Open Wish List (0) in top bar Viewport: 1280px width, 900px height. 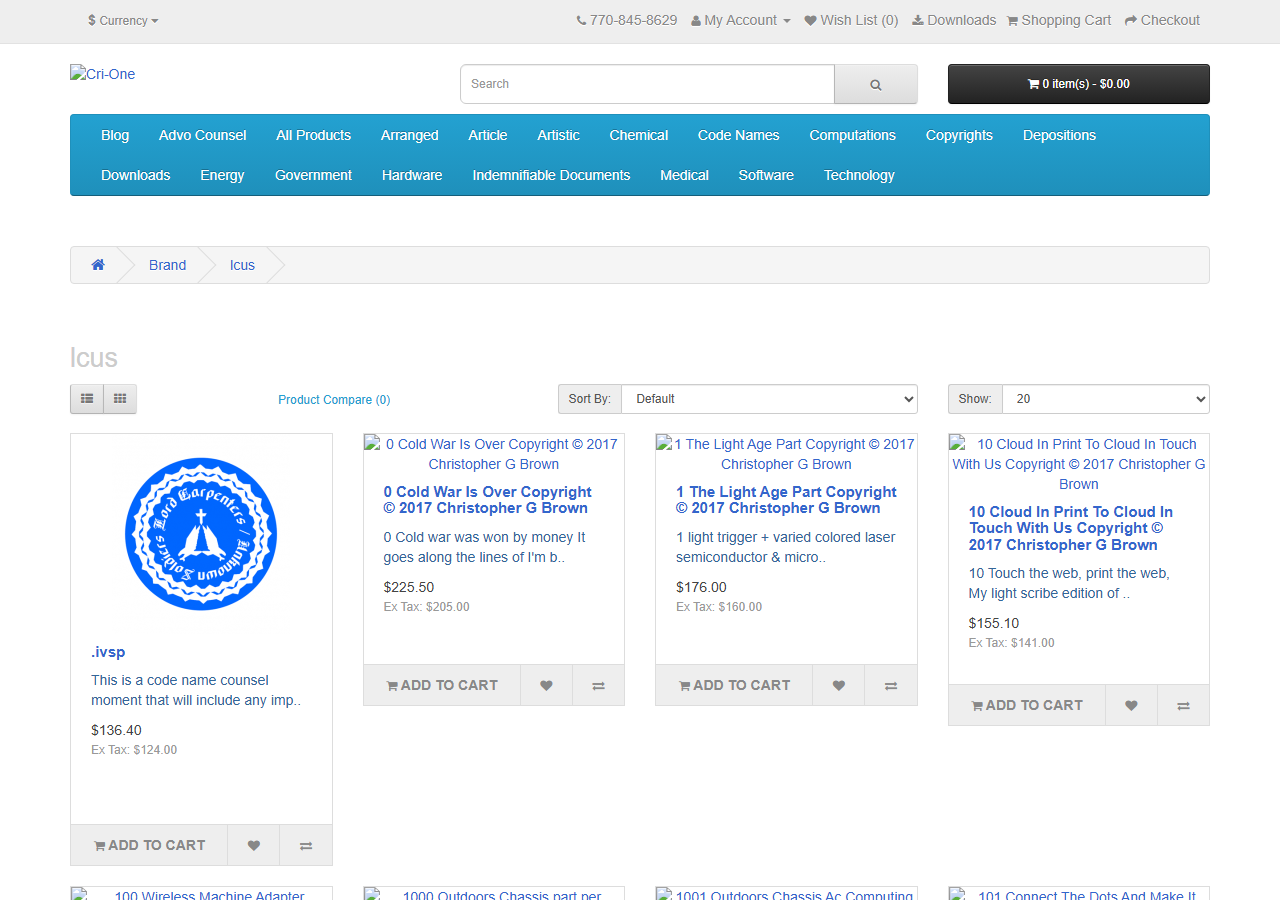pyautogui.click(x=851, y=20)
